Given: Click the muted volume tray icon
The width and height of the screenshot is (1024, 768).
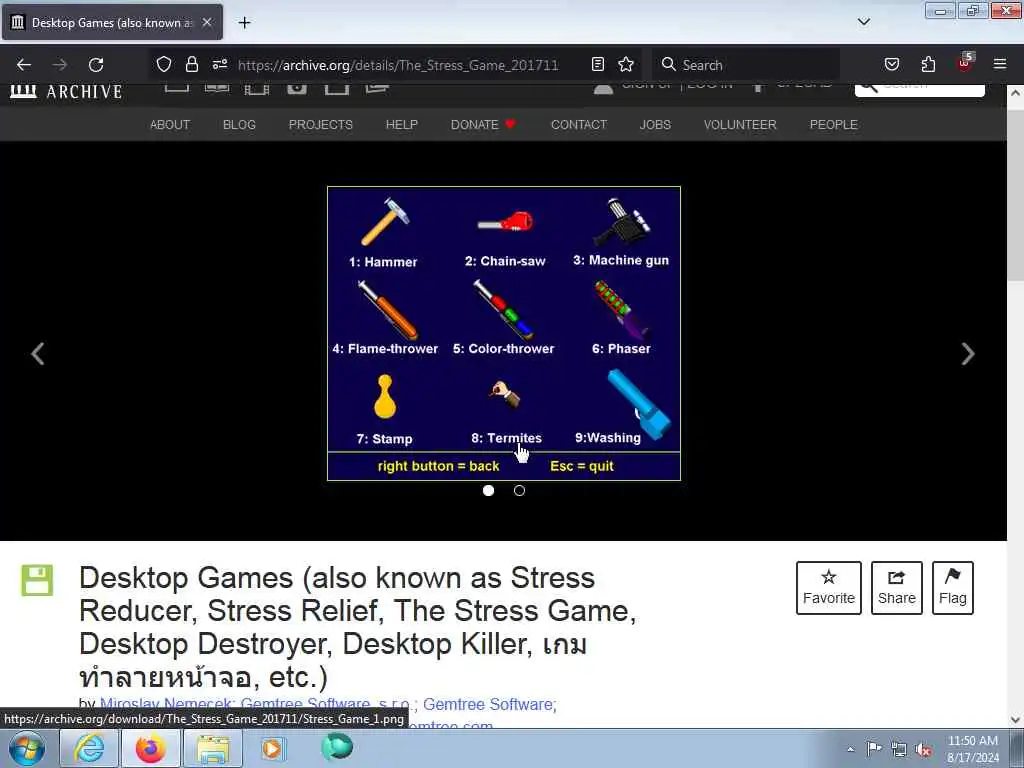Looking at the screenshot, I should click(923, 749).
